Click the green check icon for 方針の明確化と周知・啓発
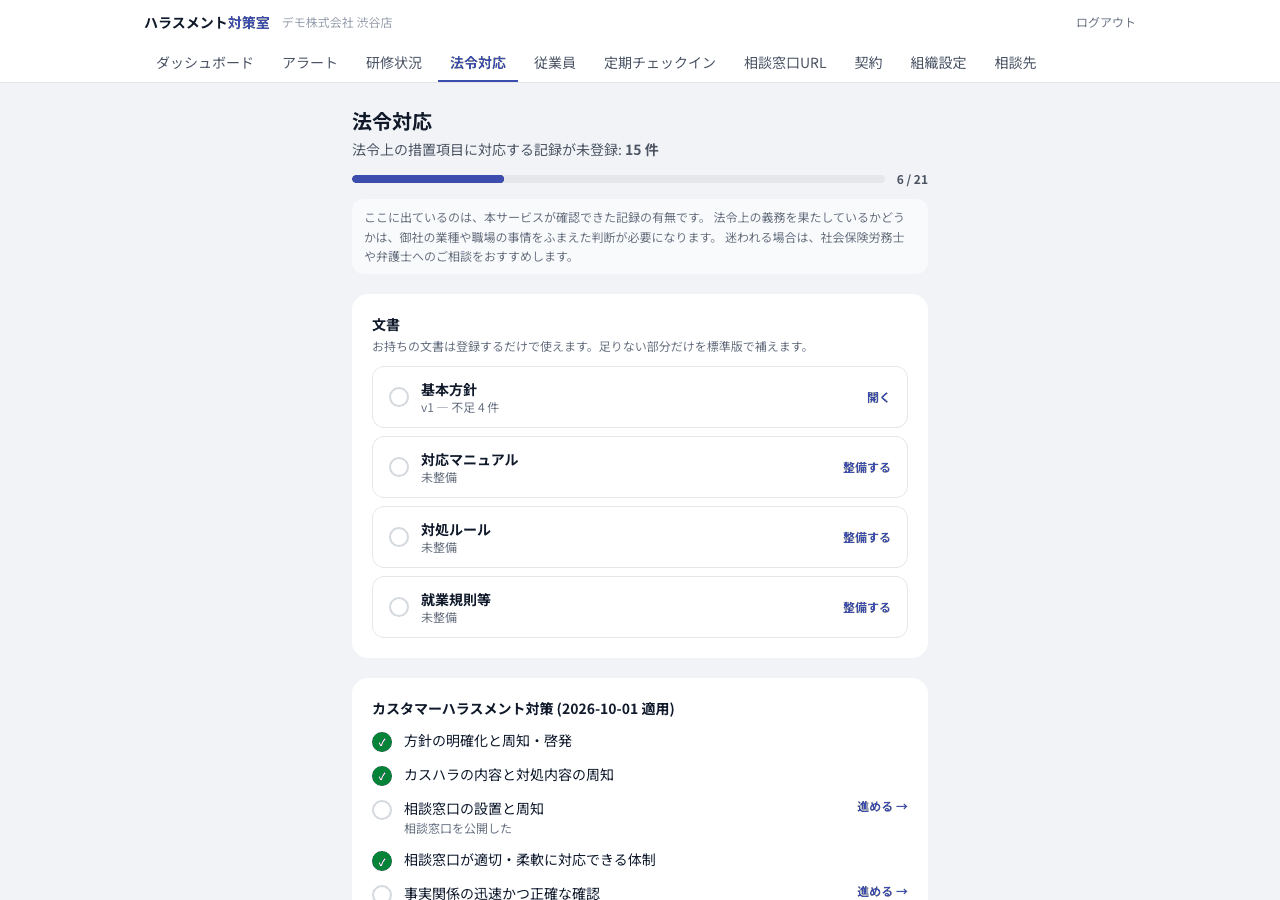Viewport: 1280px width, 900px height. (x=382, y=742)
